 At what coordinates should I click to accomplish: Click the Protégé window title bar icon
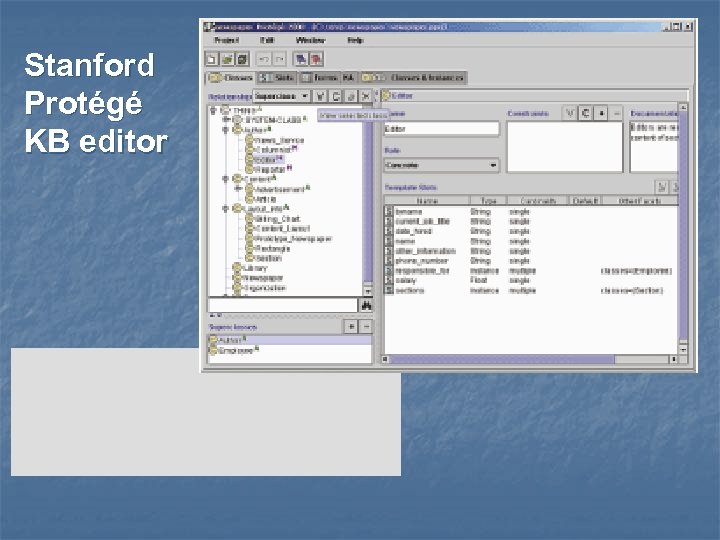tap(208, 27)
